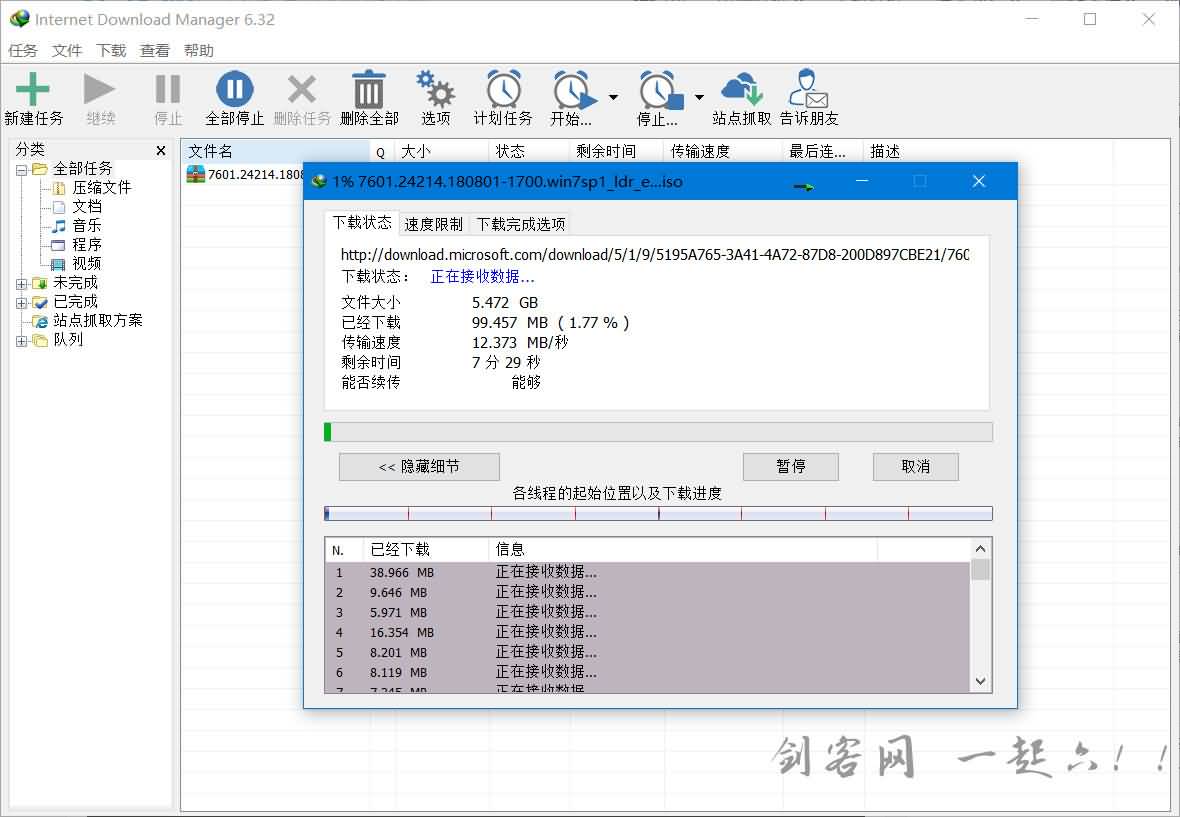This screenshot has height=817, width=1180.
Task: Sort by 文件名 column header
Action: click(276, 151)
